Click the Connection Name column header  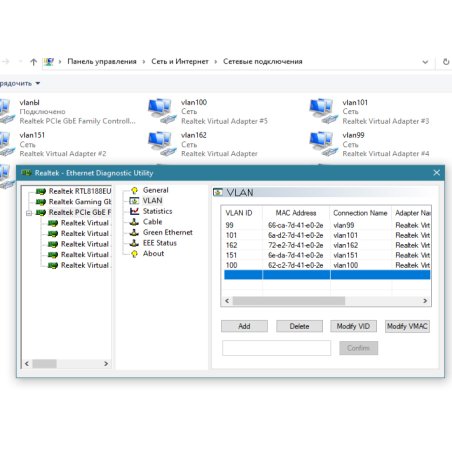coord(360,213)
